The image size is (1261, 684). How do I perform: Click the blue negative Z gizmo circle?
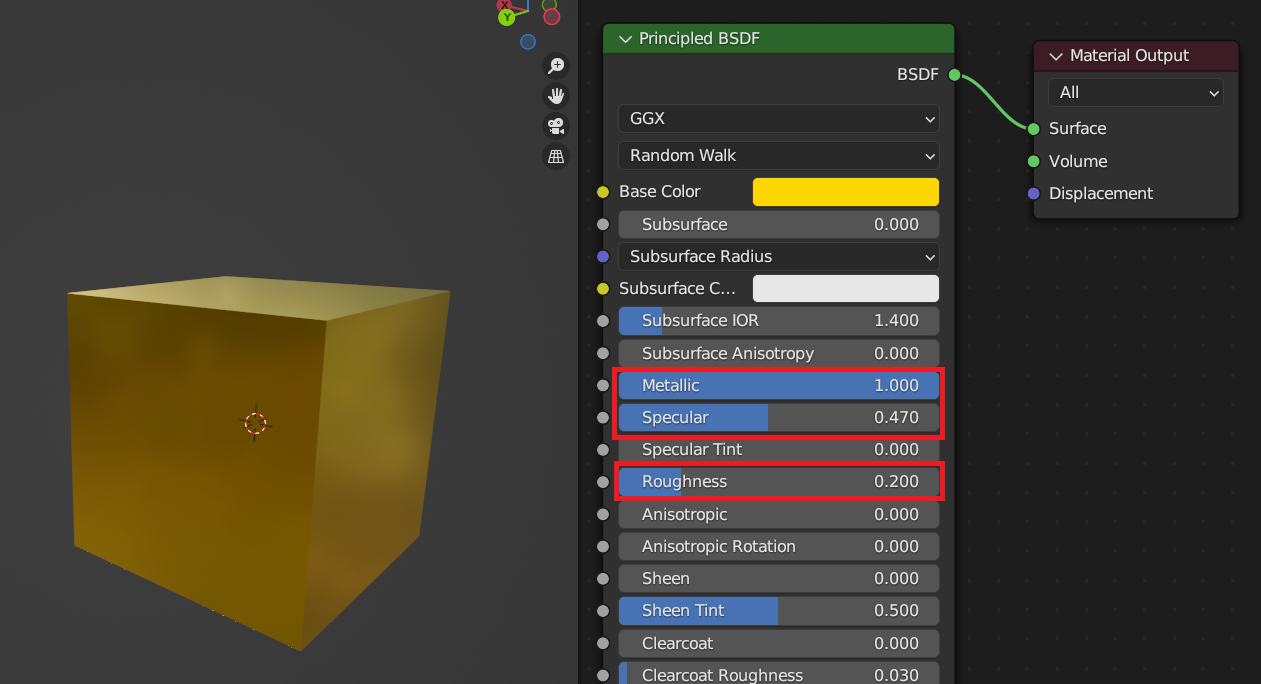tap(528, 42)
